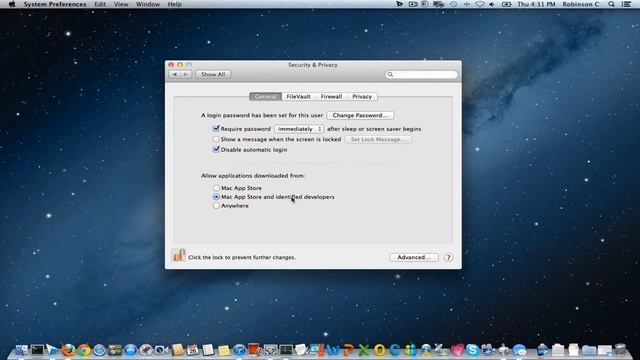Click the Show All button
Image resolution: width=640 pixels, height=360 pixels.
coord(213,74)
